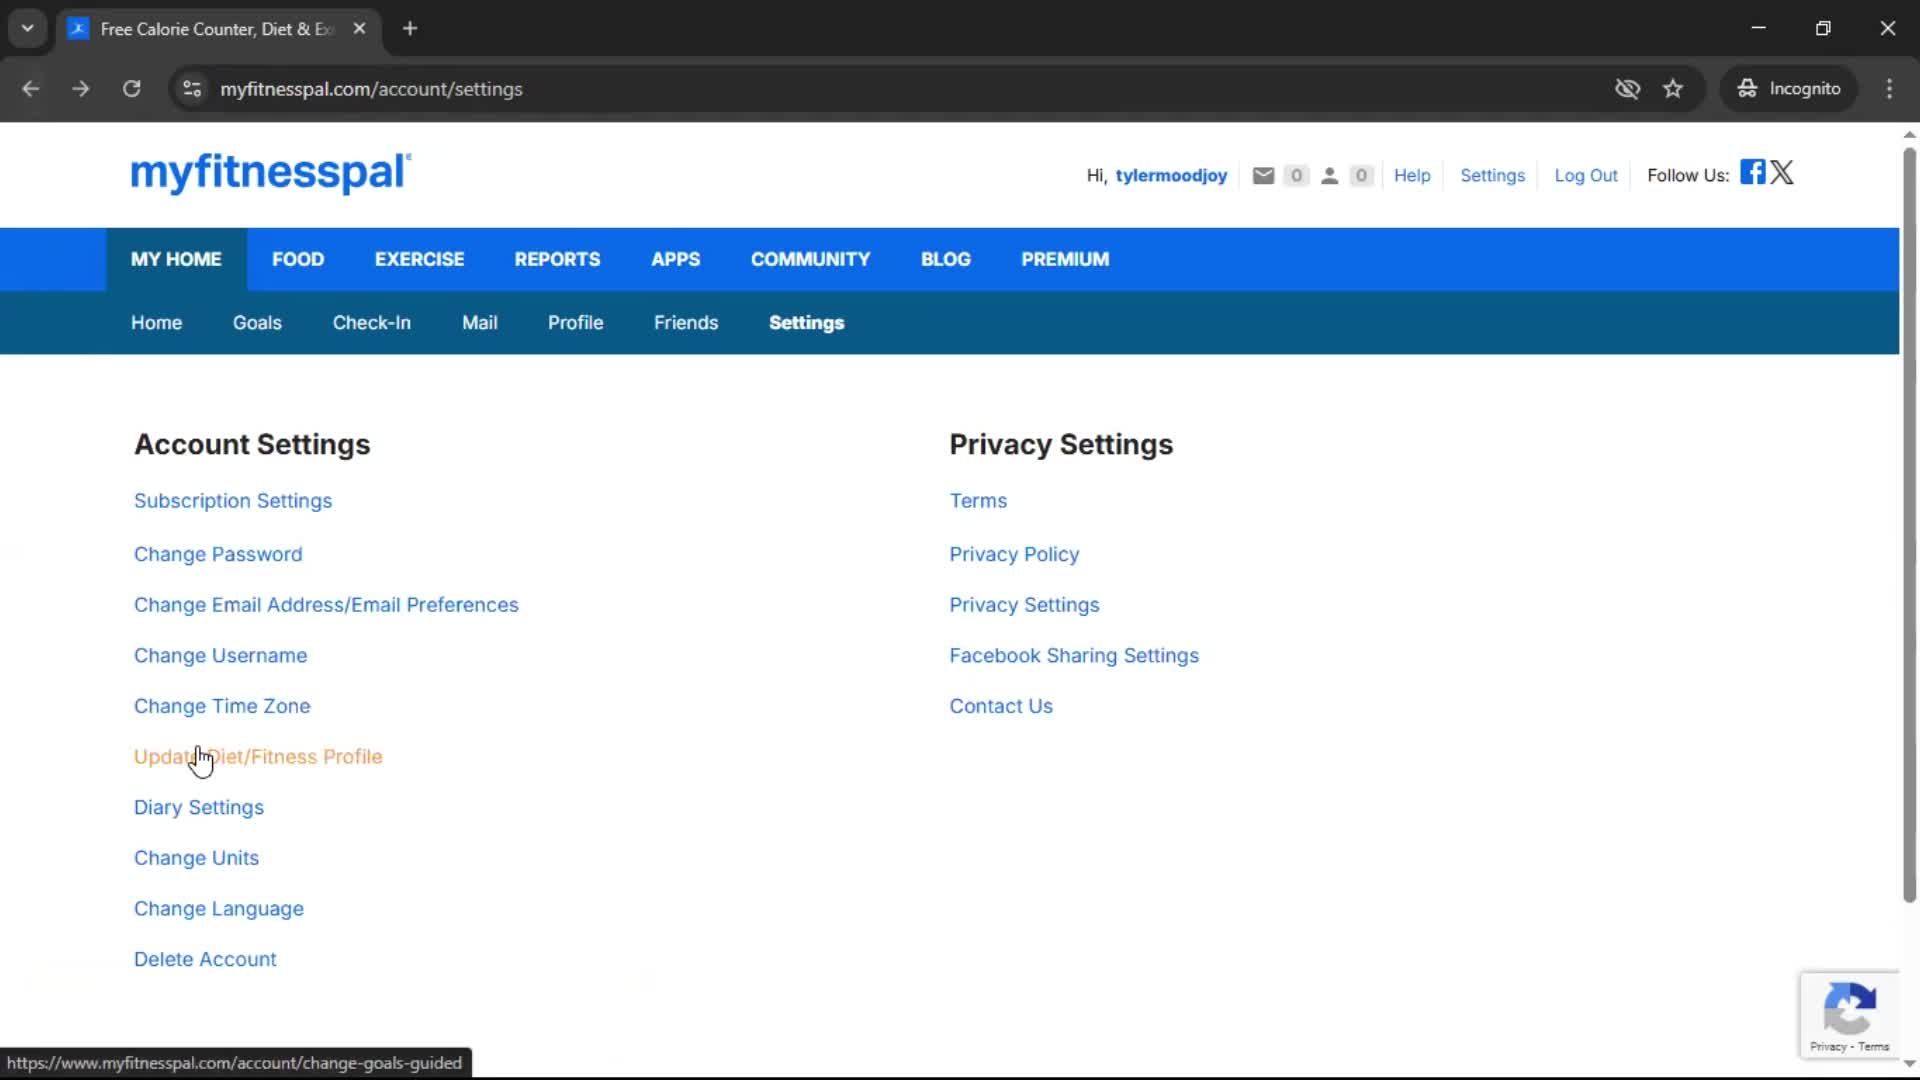Open a new browser tab

click(x=410, y=29)
